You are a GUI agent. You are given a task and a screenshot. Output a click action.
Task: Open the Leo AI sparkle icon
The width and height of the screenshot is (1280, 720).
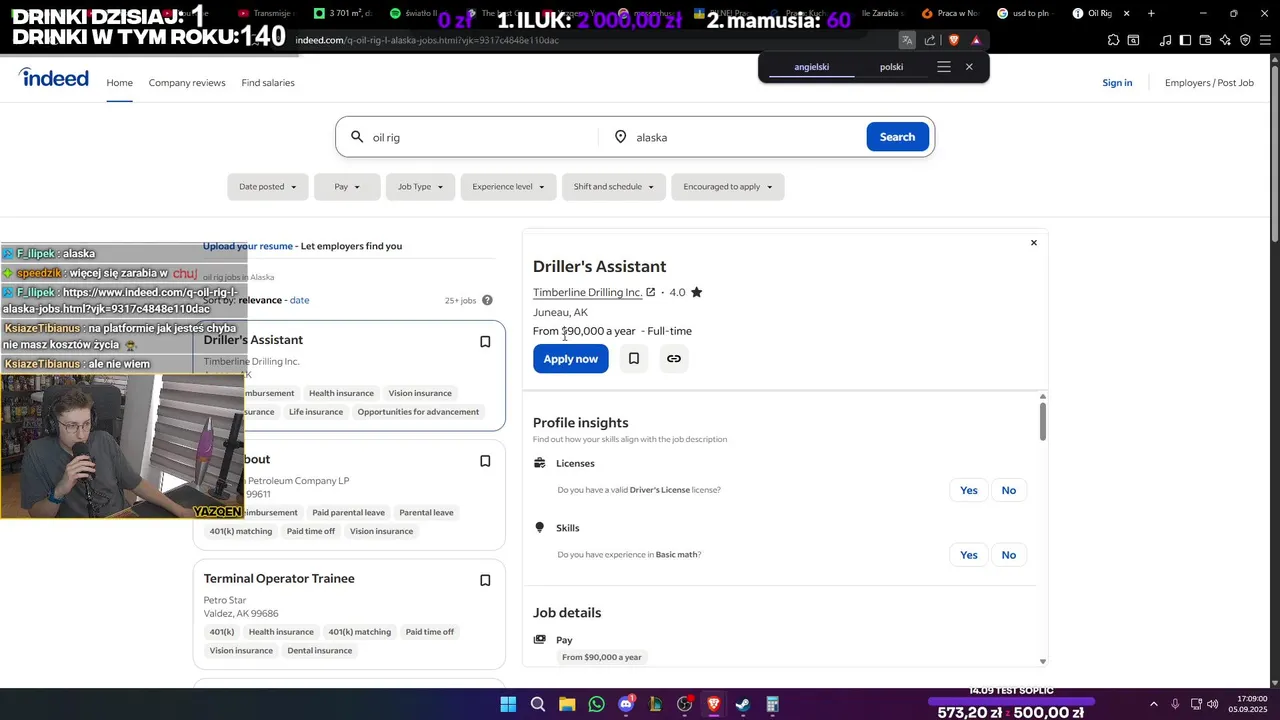click(x=1225, y=40)
